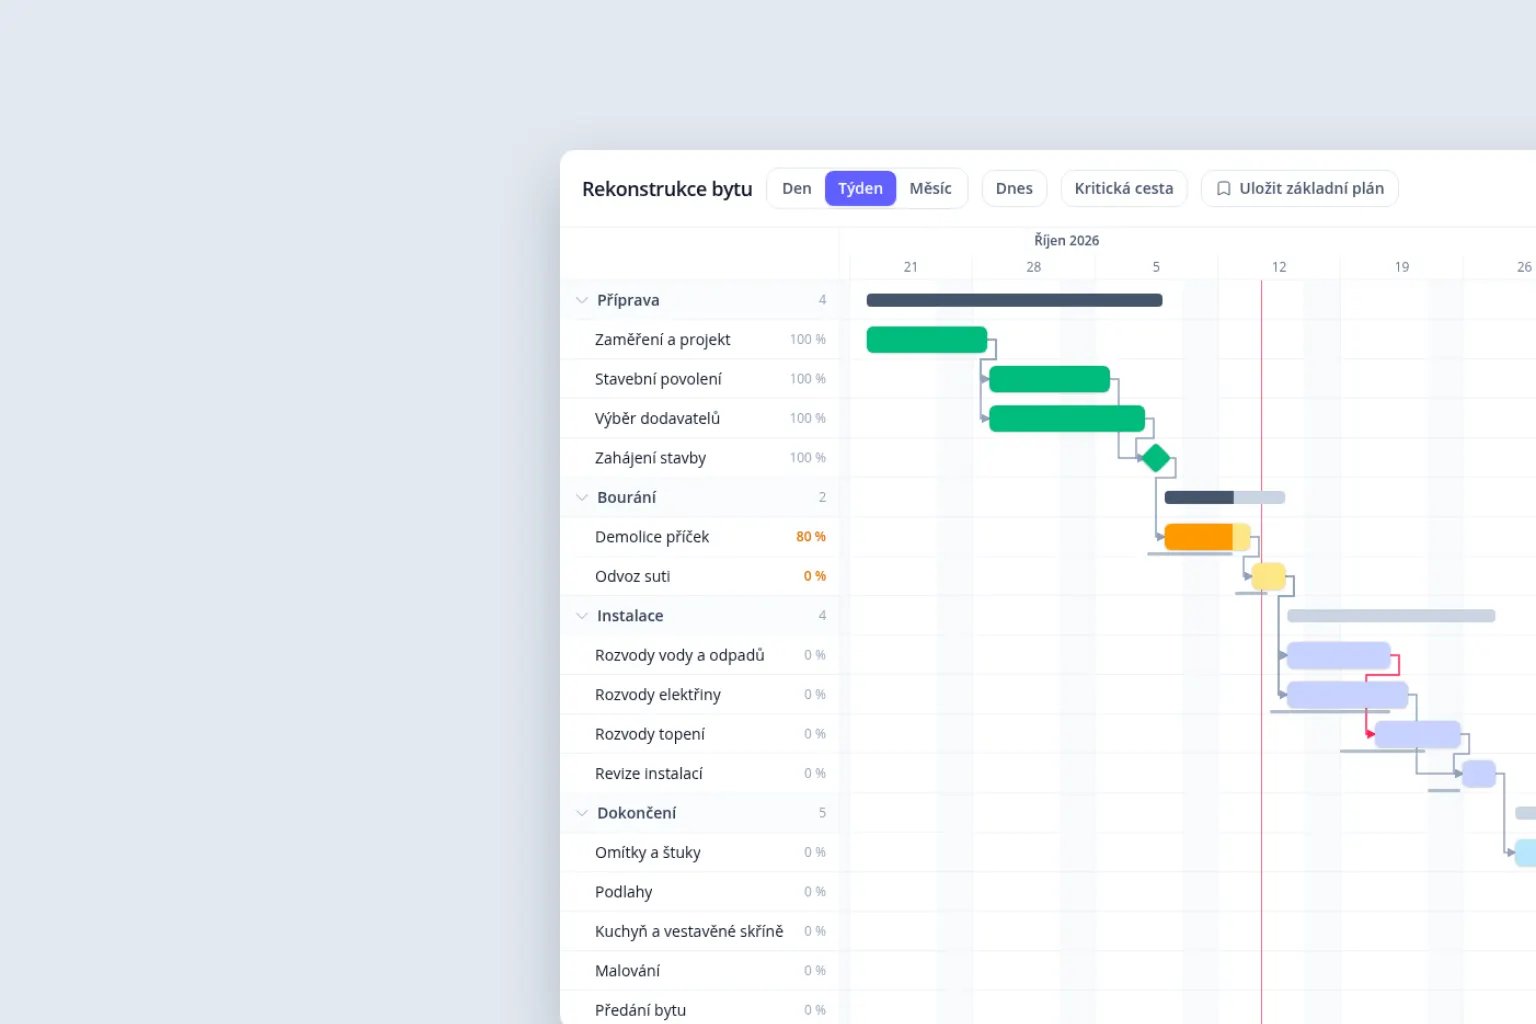Select the Malování row
The width and height of the screenshot is (1536, 1024).
pos(700,971)
